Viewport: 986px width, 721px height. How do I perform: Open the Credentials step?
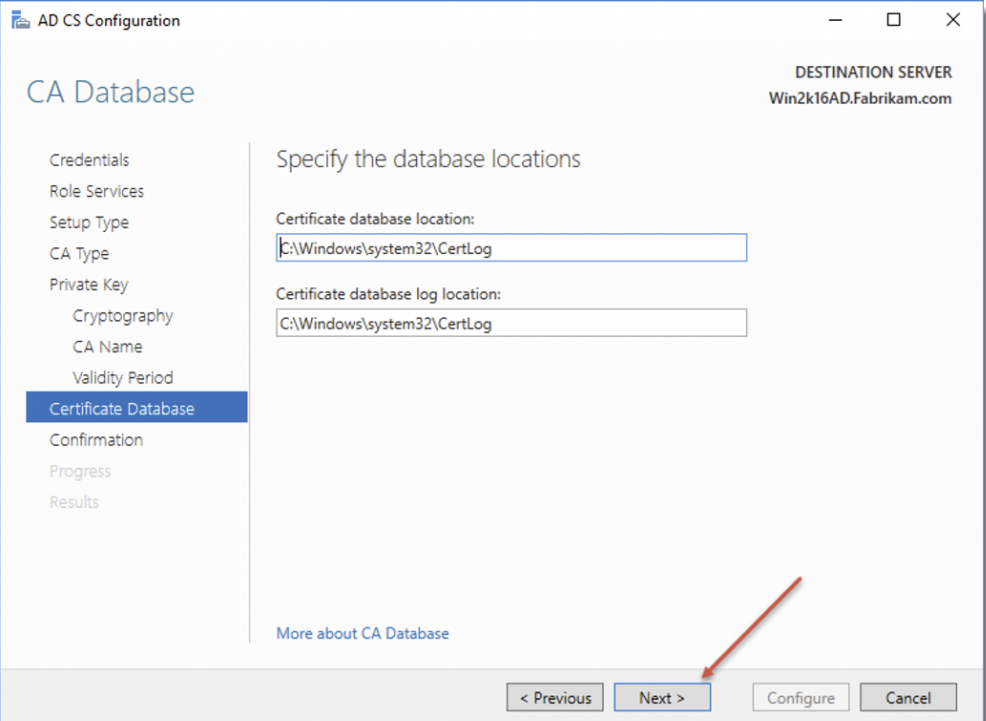(x=89, y=160)
